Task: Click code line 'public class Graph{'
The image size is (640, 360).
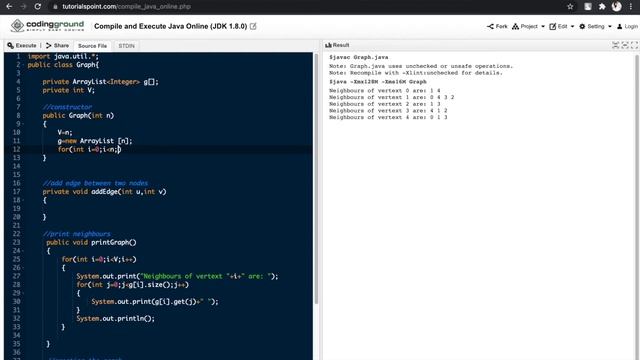Action: pos(63,65)
